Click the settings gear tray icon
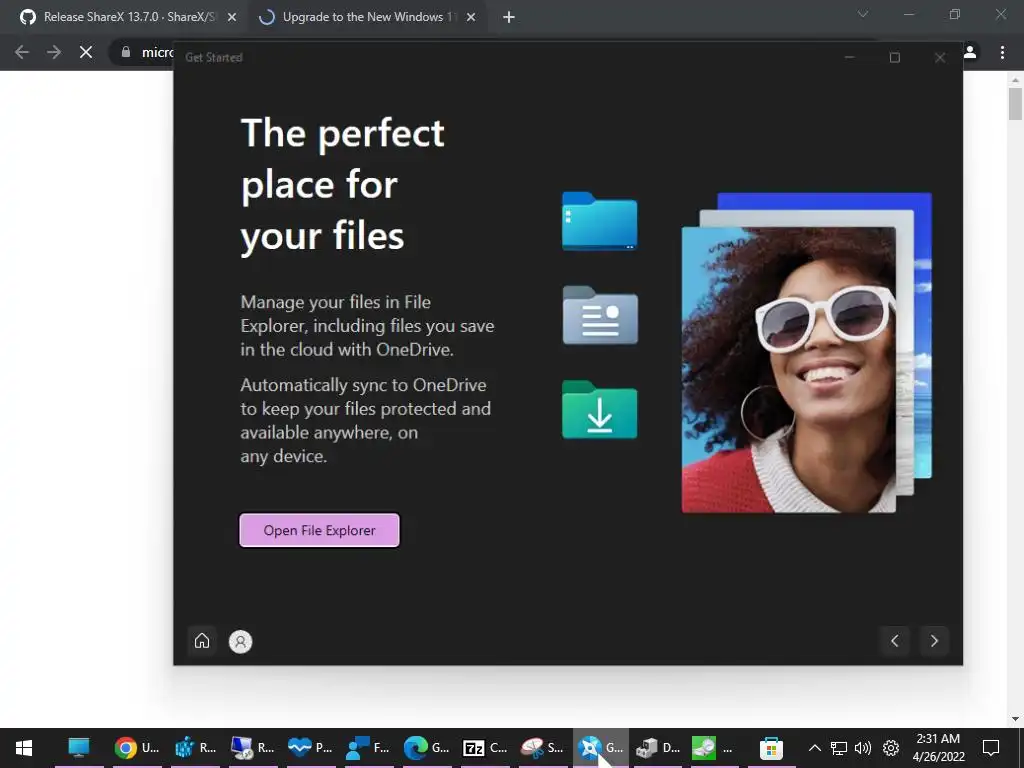 tap(891, 748)
